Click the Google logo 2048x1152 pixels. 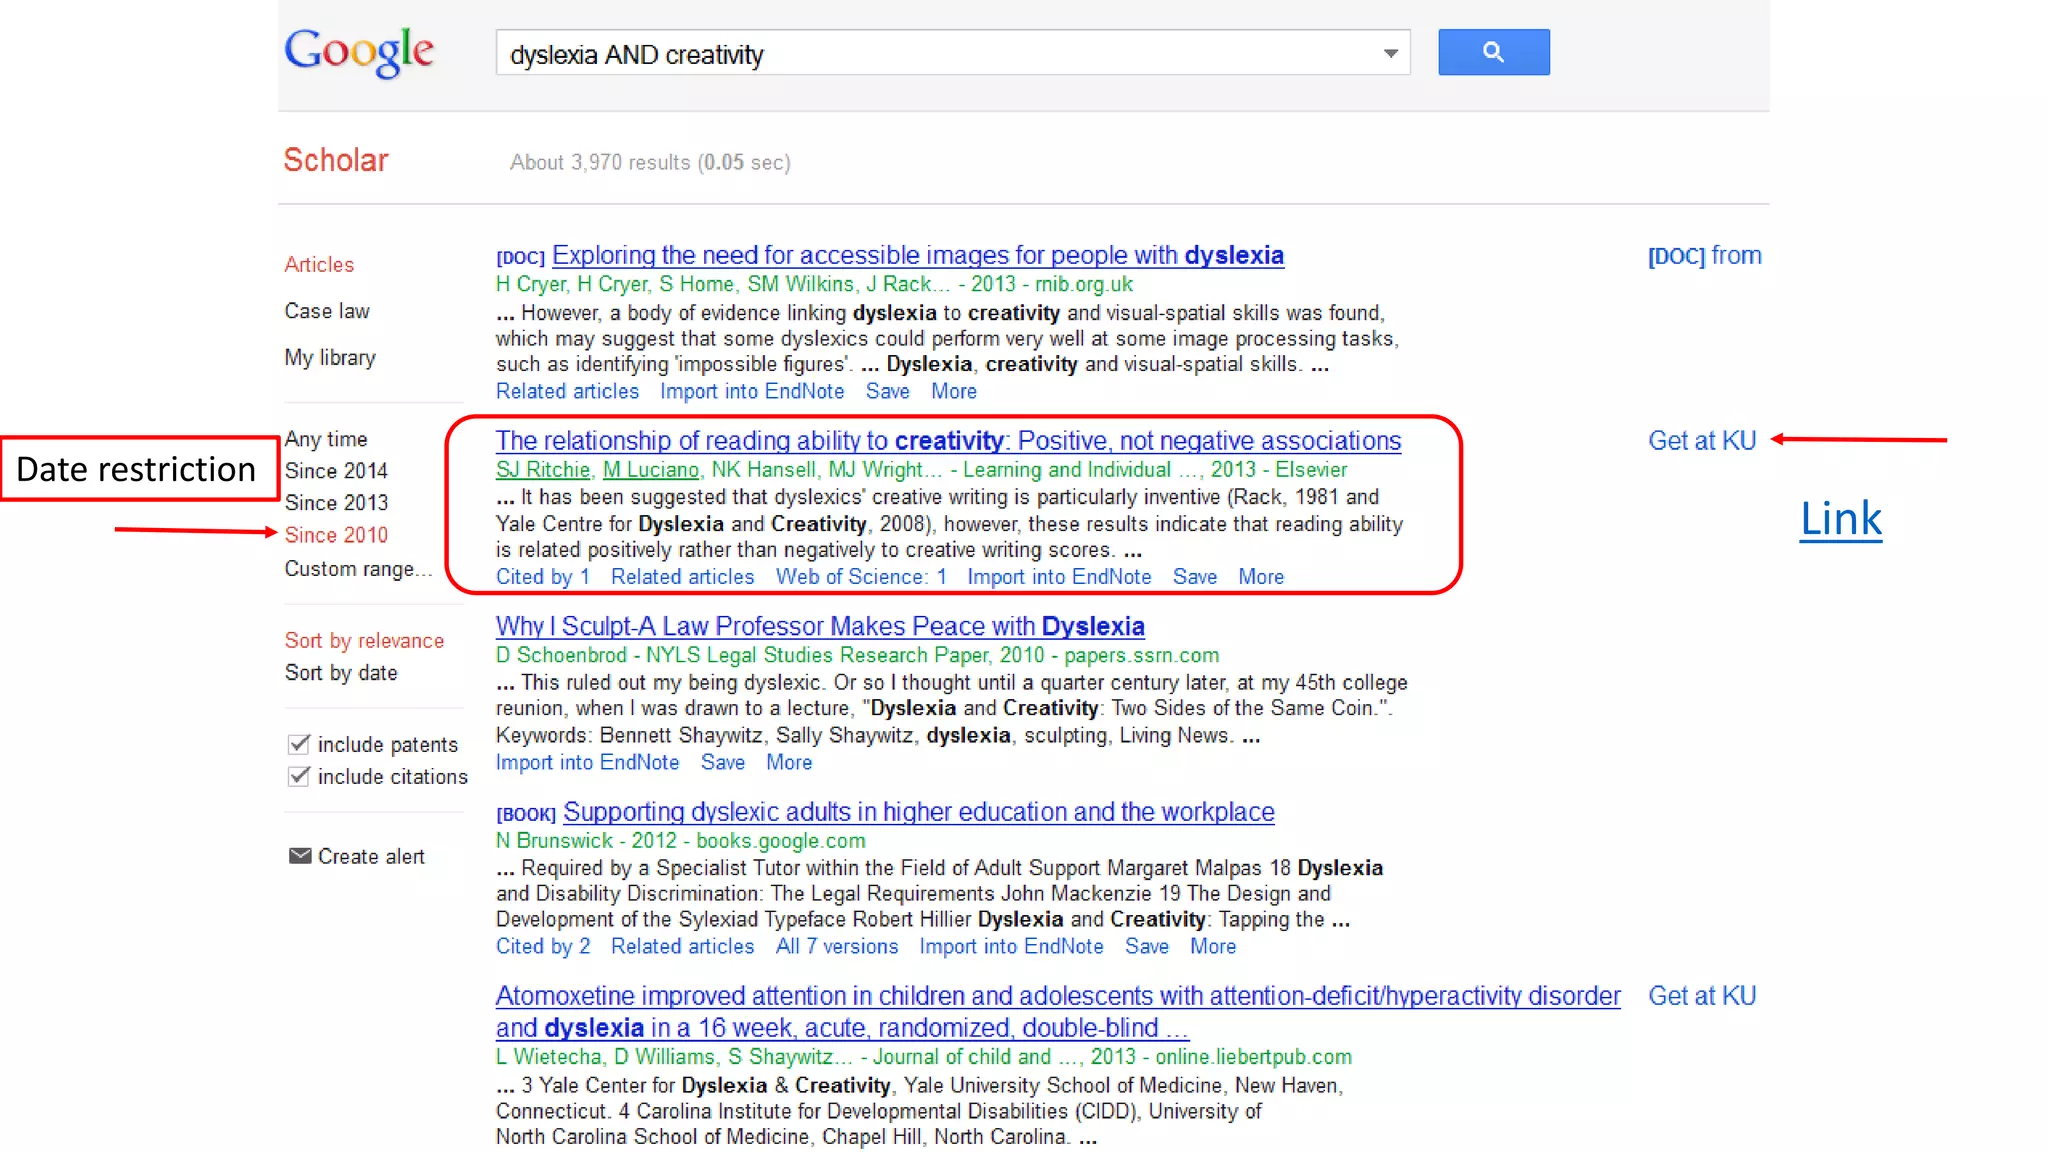pyautogui.click(x=359, y=51)
